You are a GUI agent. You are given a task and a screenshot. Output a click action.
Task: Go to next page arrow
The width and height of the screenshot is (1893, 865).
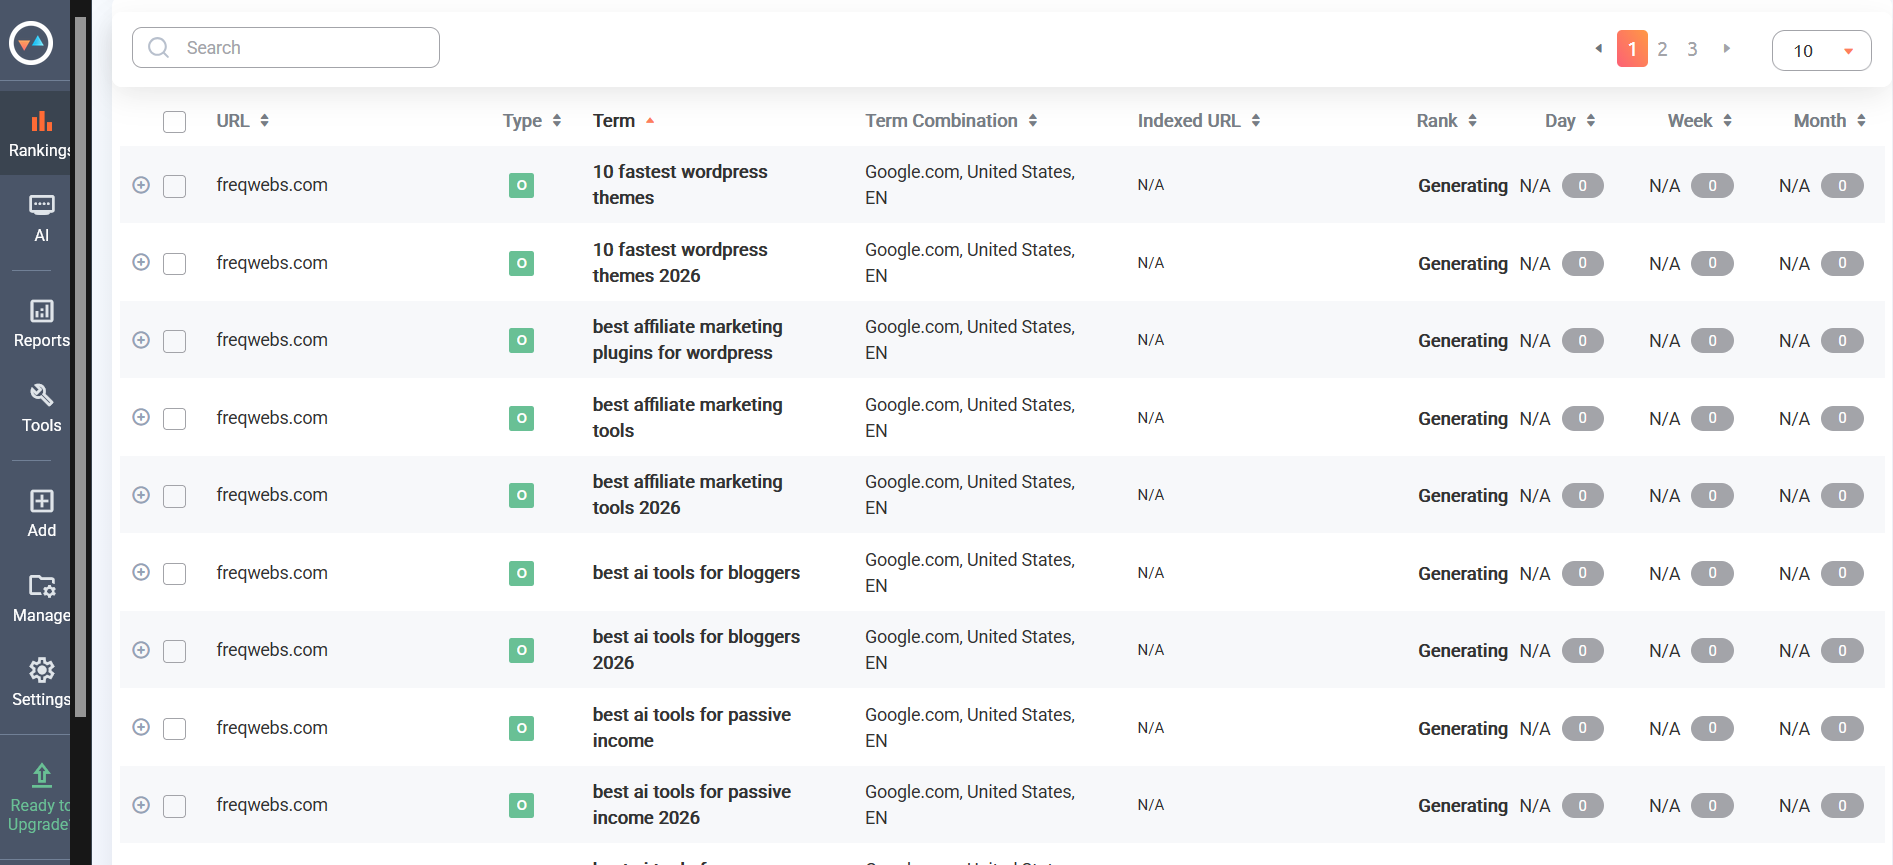pyautogui.click(x=1726, y=48)
